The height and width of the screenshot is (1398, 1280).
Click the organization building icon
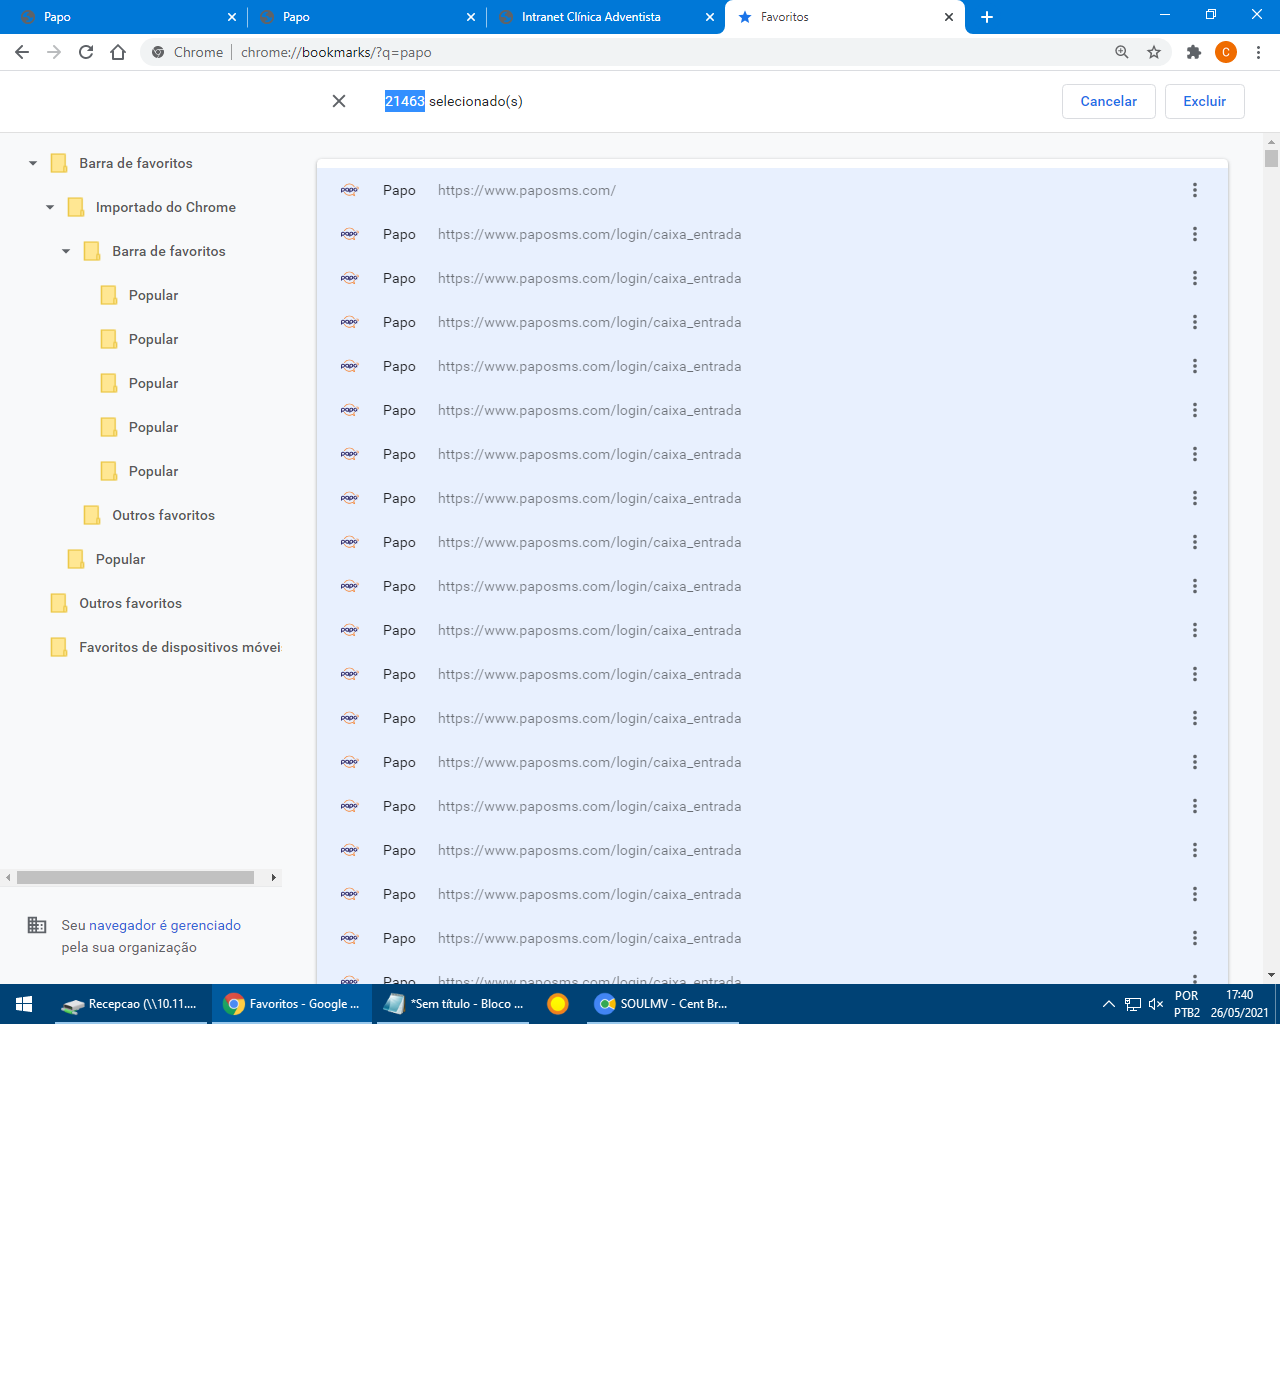37,925
